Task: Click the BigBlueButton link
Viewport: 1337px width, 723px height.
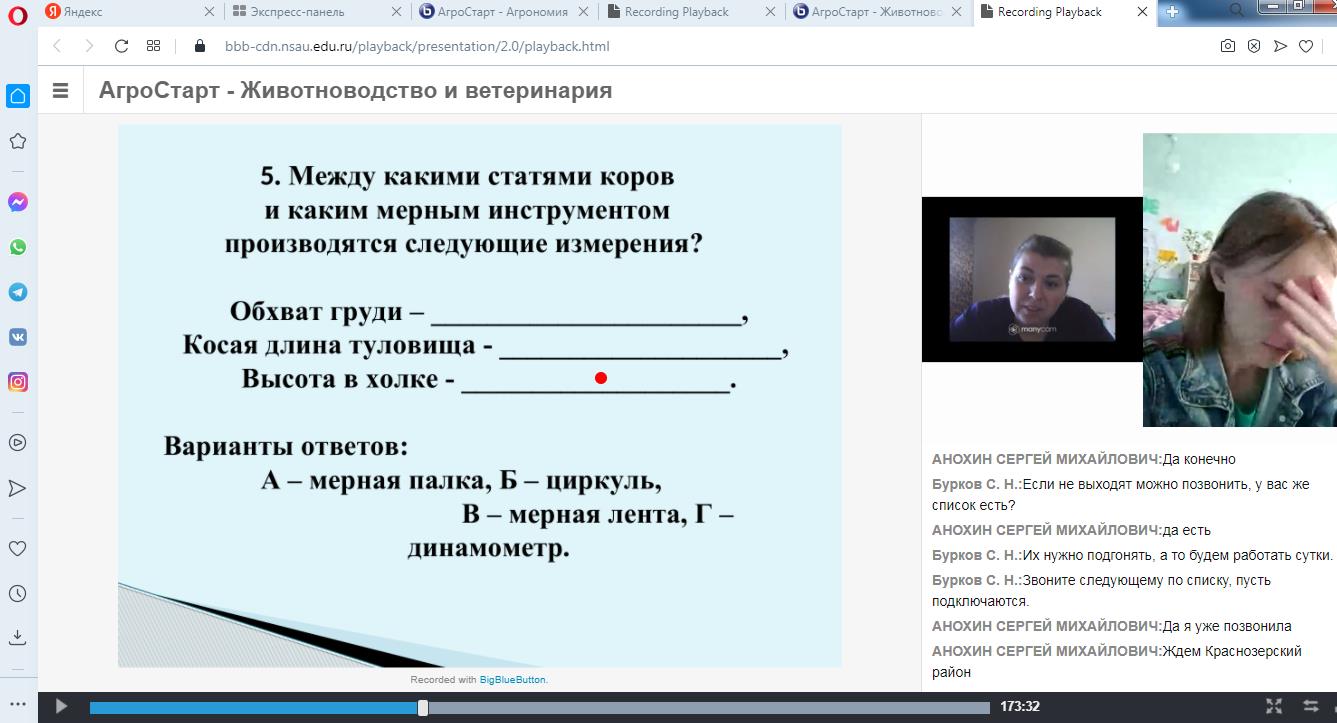Action: 513,680
